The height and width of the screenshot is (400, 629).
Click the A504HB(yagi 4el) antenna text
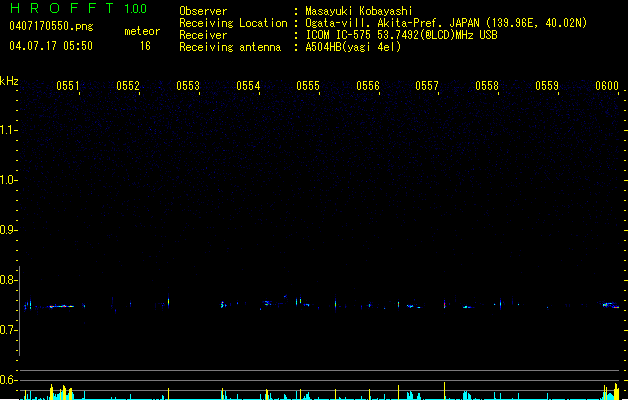[x=353, y=47]
